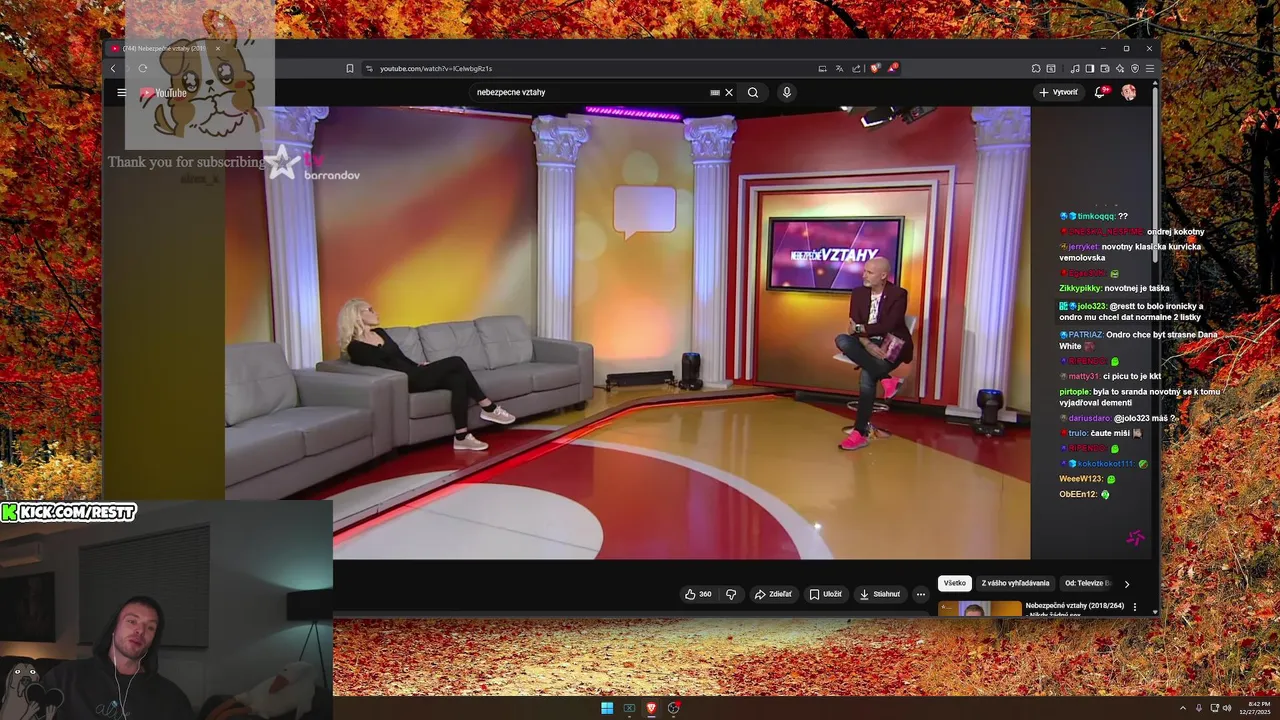Open Brave Rewards triangle icon
This screenshot has height=720, width=1280.
tap(893, 68)
